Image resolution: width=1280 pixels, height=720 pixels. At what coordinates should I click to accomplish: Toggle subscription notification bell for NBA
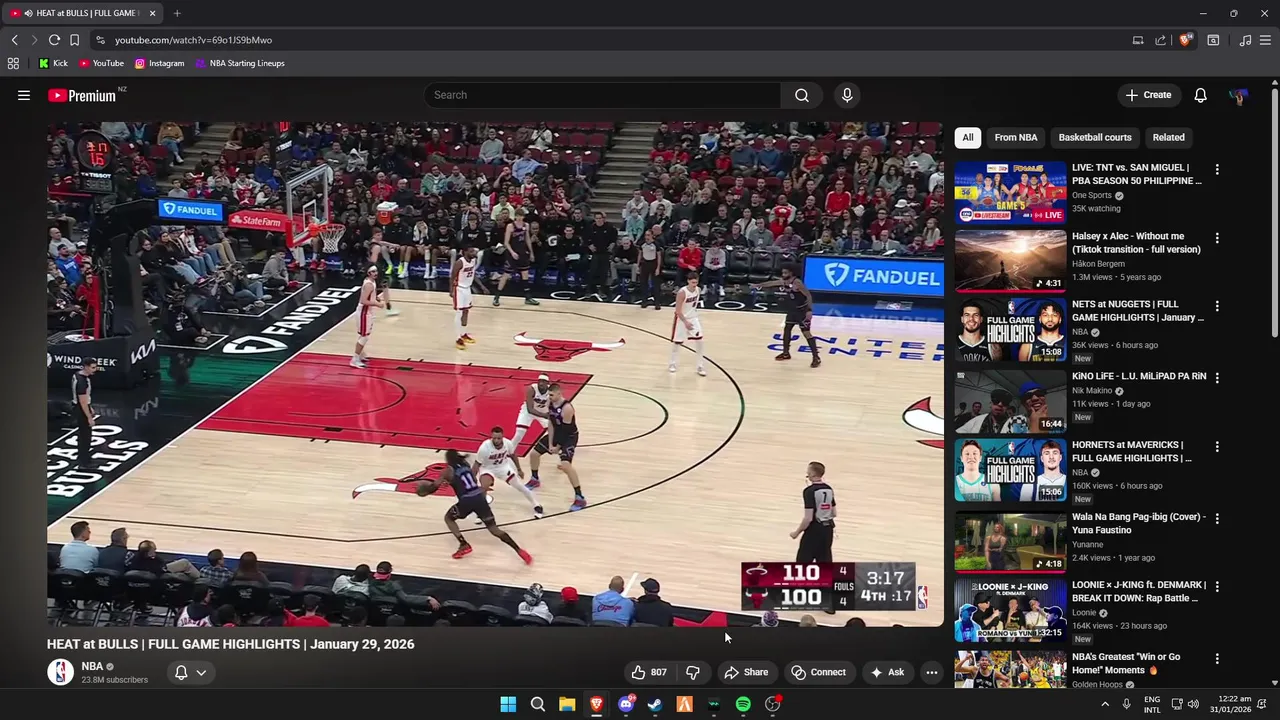click(181, 672)
